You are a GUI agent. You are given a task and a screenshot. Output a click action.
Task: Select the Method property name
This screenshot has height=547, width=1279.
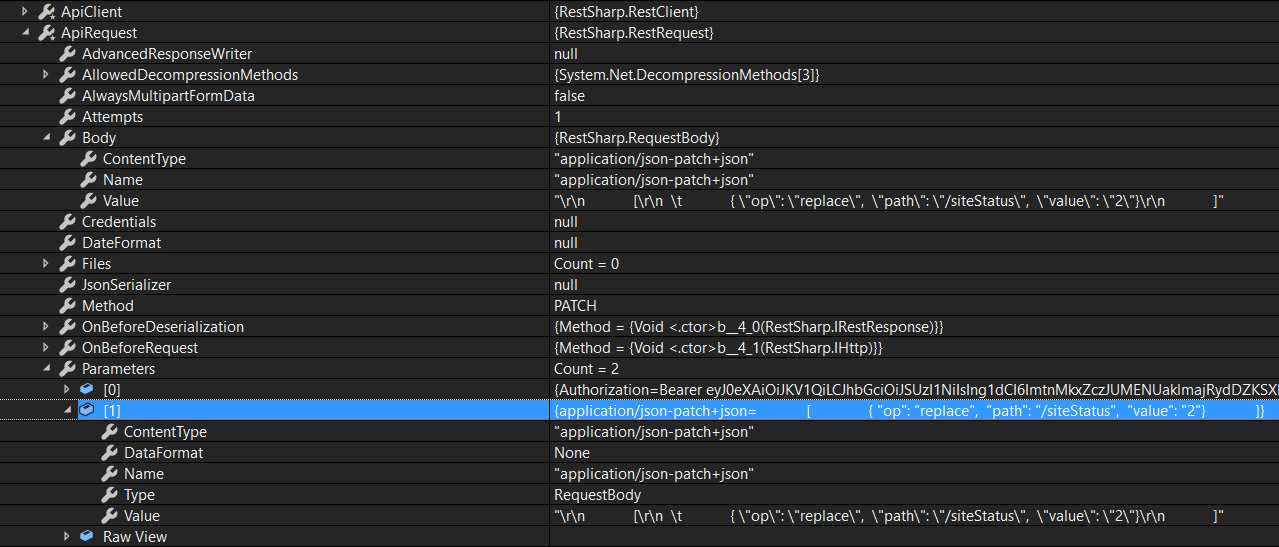tap(107, 306)
